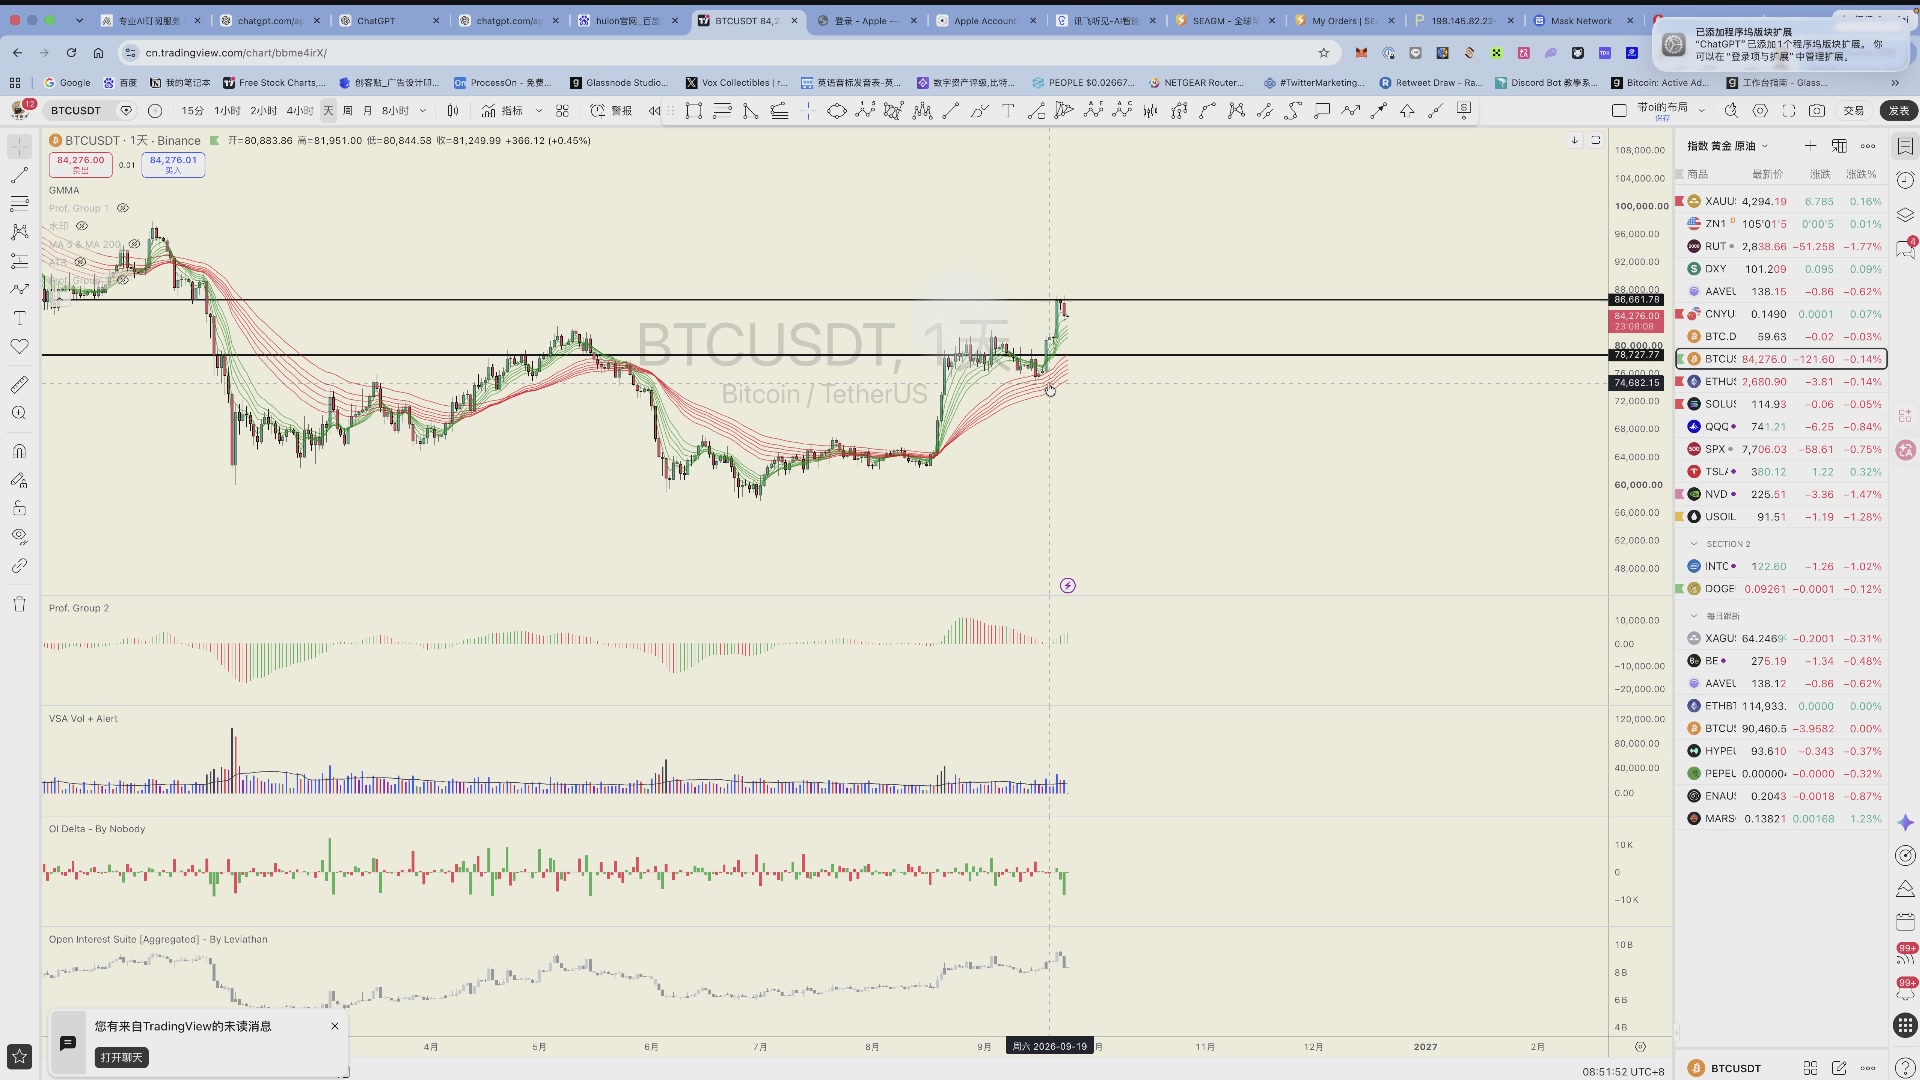Screen dimensions: 1920x1080
Task: Open alerts clock icon in right sidebar
Action: [x=1905, y=180]
